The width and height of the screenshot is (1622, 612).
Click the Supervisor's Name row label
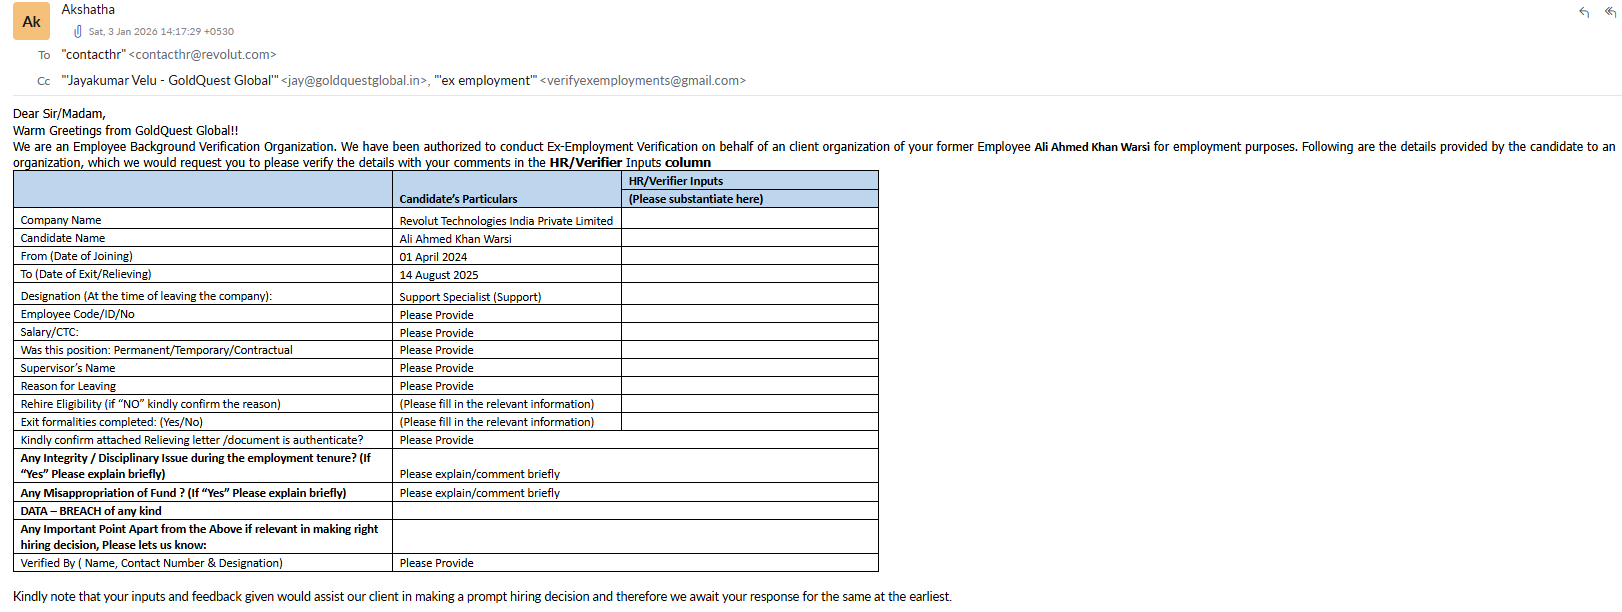tap(68, 368)
